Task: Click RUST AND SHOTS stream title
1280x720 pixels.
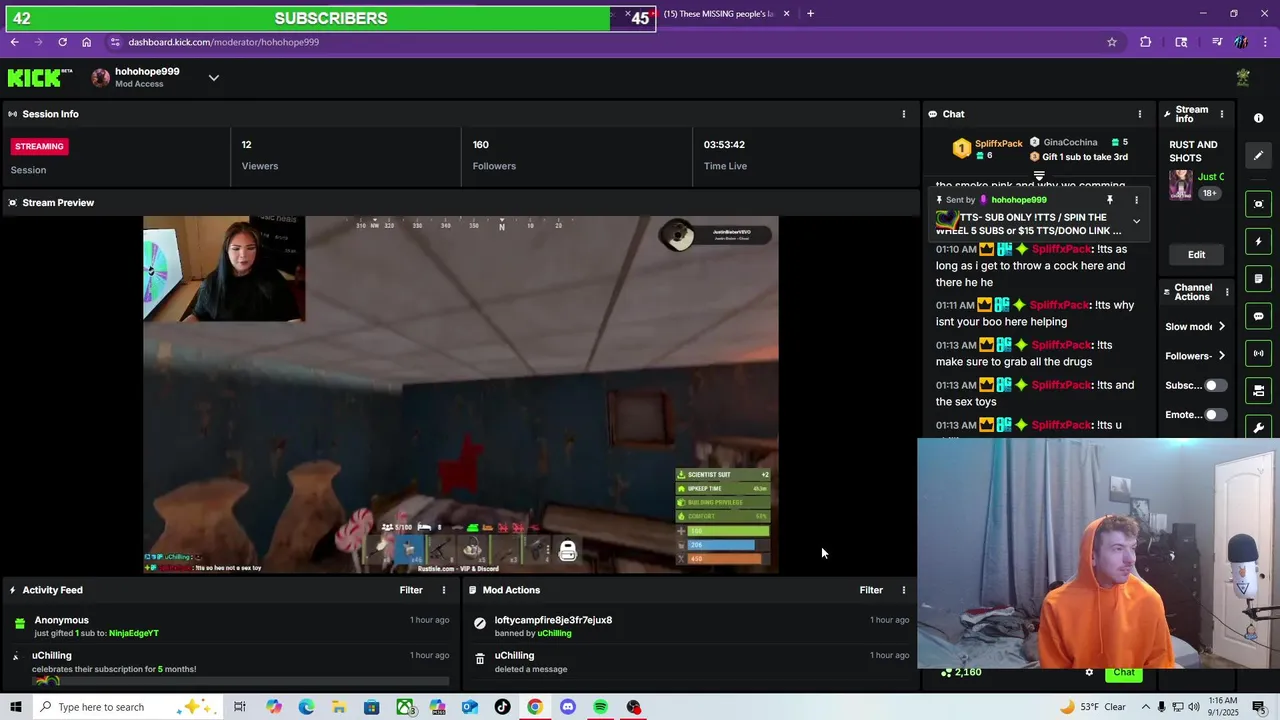Action: coord(1194,151)
